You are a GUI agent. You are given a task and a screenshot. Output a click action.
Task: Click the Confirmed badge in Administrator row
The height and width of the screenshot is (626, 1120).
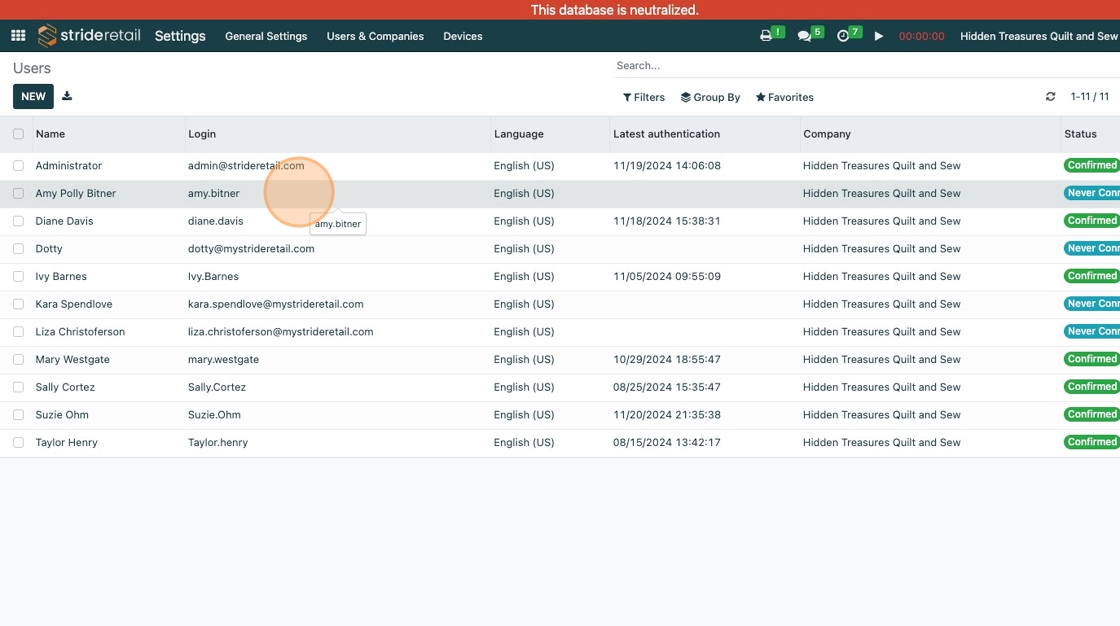pyautogui.click(x=1091, y=165)
